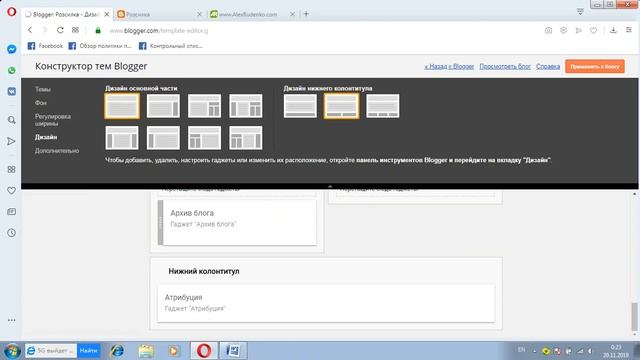Viewport: 640px width, 360px height.
Task: Select first body layout in bottom row
Action: pyautogui.click(x=122, y=138)
